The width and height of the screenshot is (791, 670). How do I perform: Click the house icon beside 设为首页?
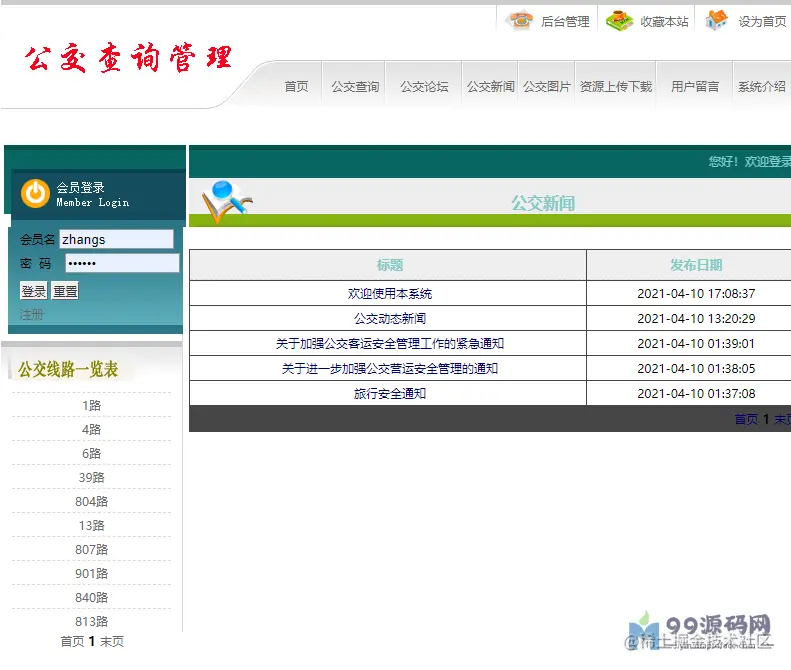tap(716, 21)
